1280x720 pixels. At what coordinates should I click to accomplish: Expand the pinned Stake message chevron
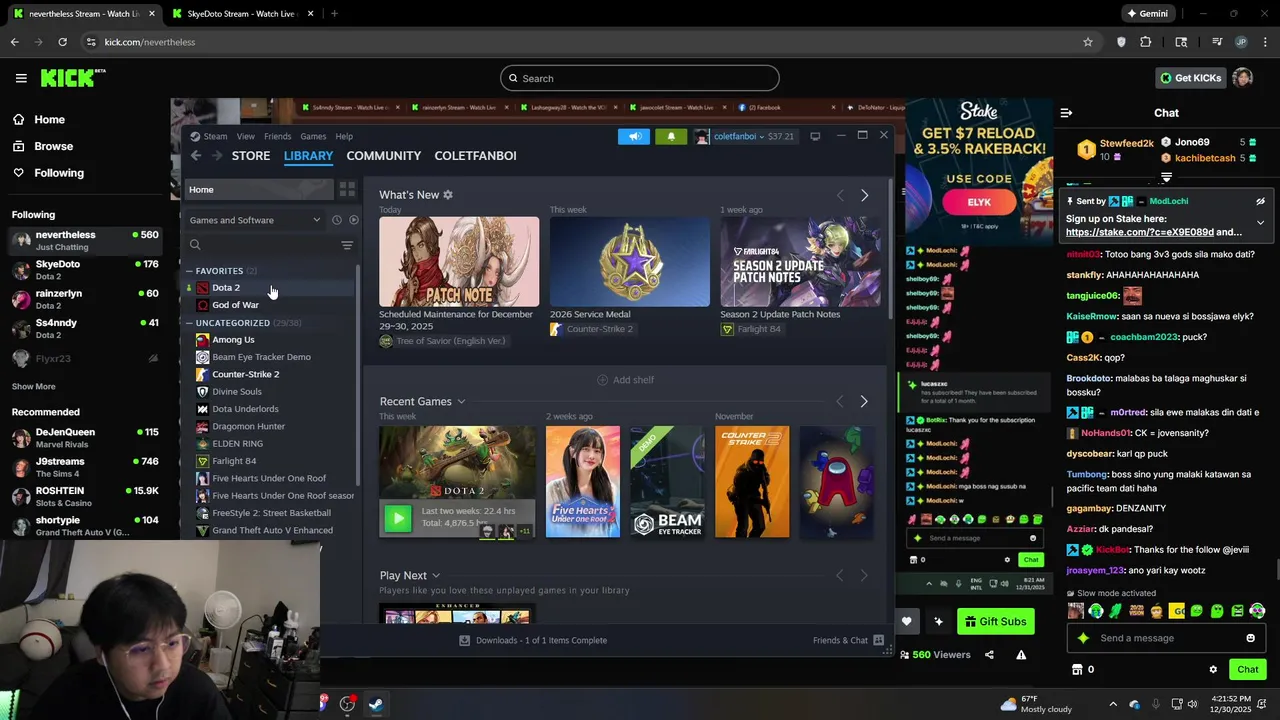[1260, 223]
